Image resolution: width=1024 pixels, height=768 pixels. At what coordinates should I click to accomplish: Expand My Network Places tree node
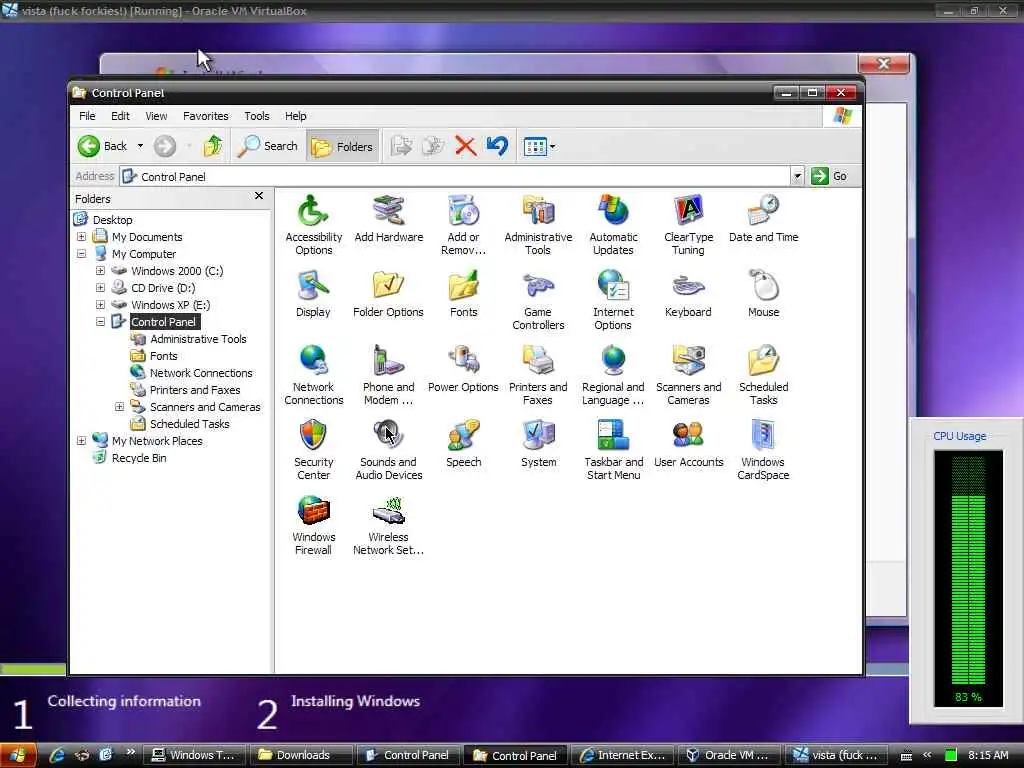pyautogui.click(x=82, y=441)
